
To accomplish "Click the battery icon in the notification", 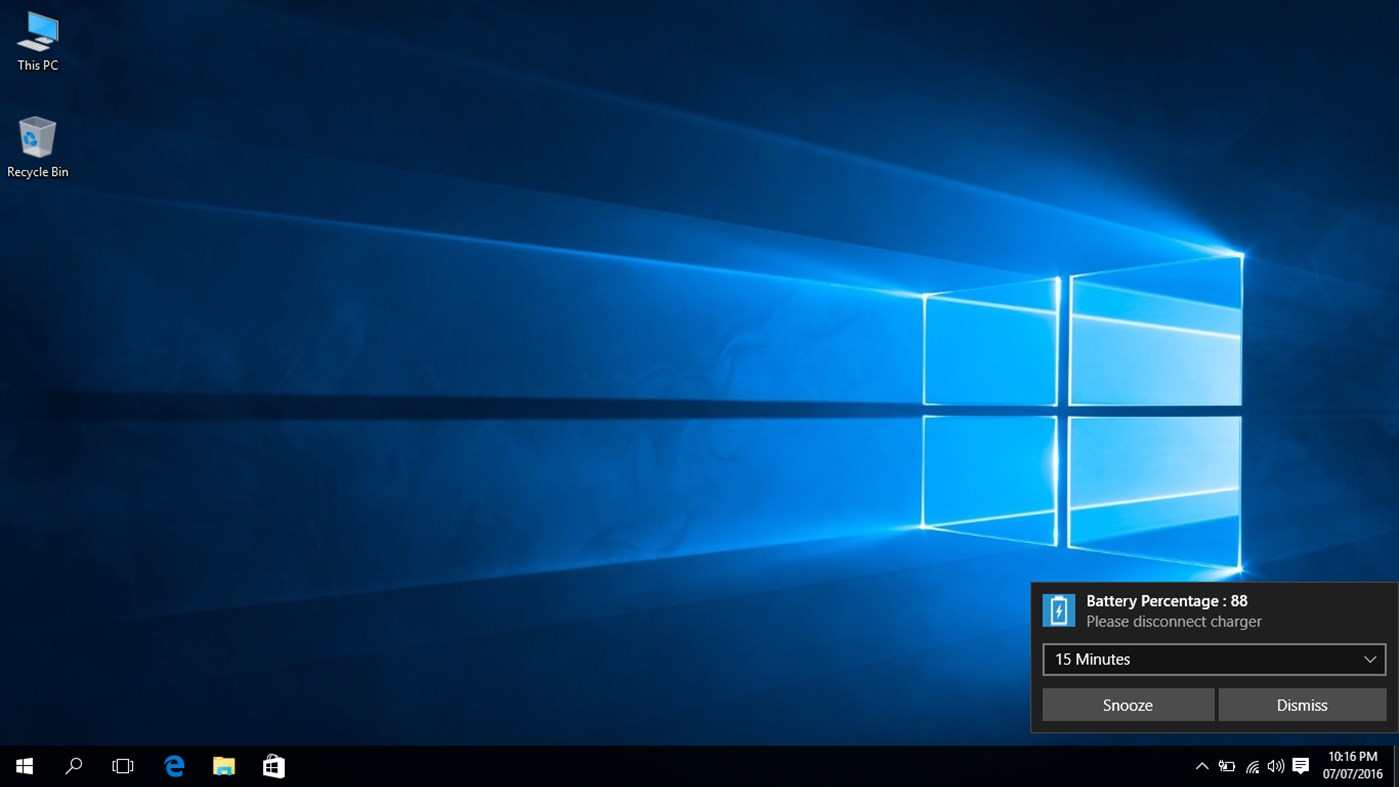I will click(x=1058, y=610).
